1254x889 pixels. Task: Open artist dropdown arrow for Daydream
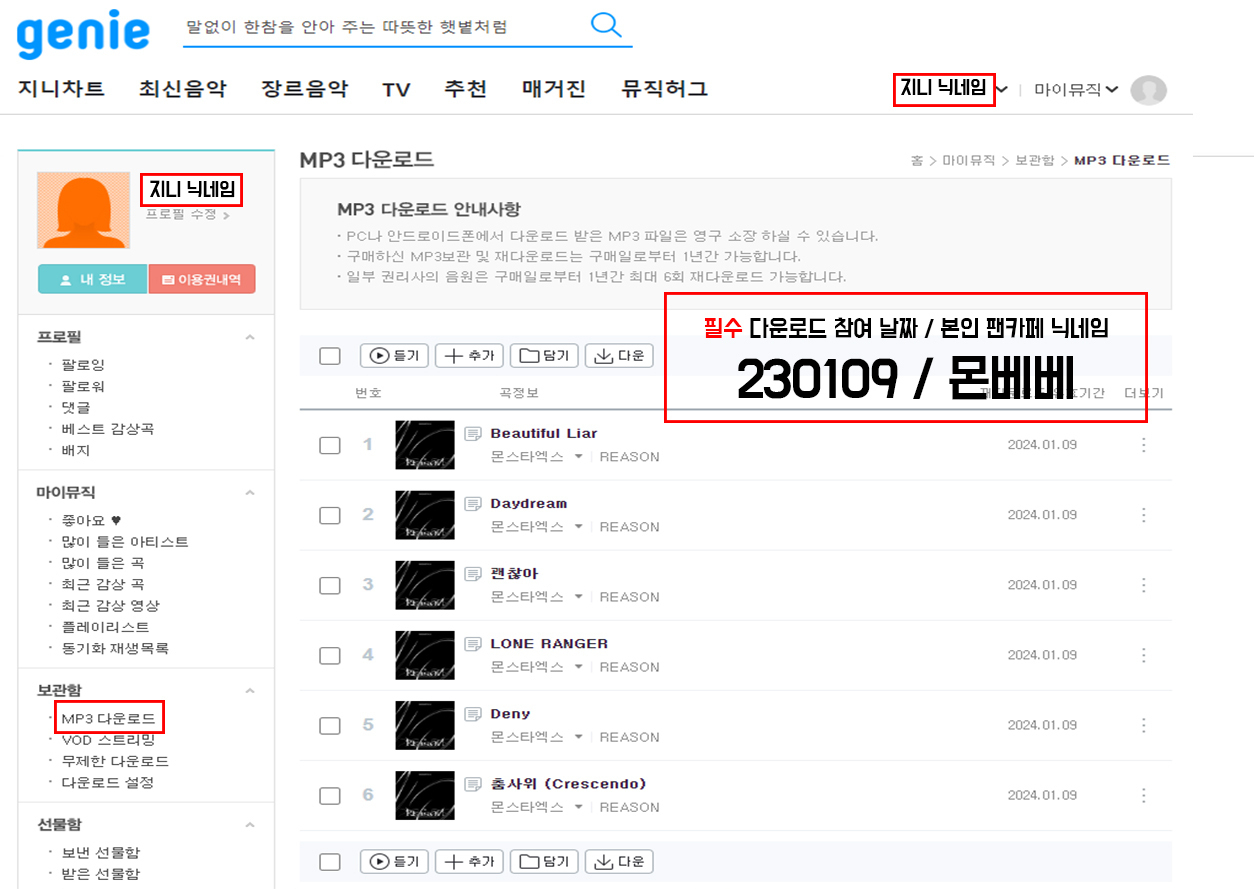coord(578,527)
